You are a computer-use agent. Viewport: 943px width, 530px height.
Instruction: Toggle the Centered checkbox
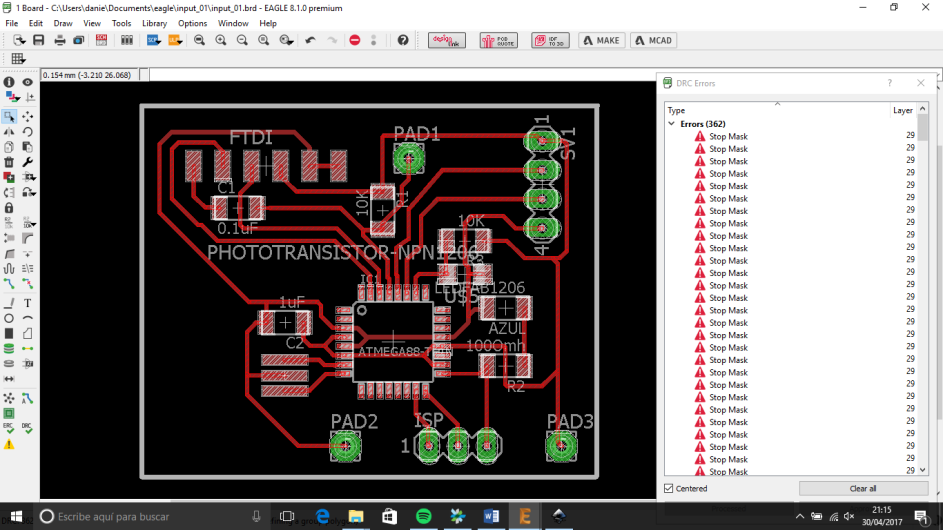(x=669, y=488)
